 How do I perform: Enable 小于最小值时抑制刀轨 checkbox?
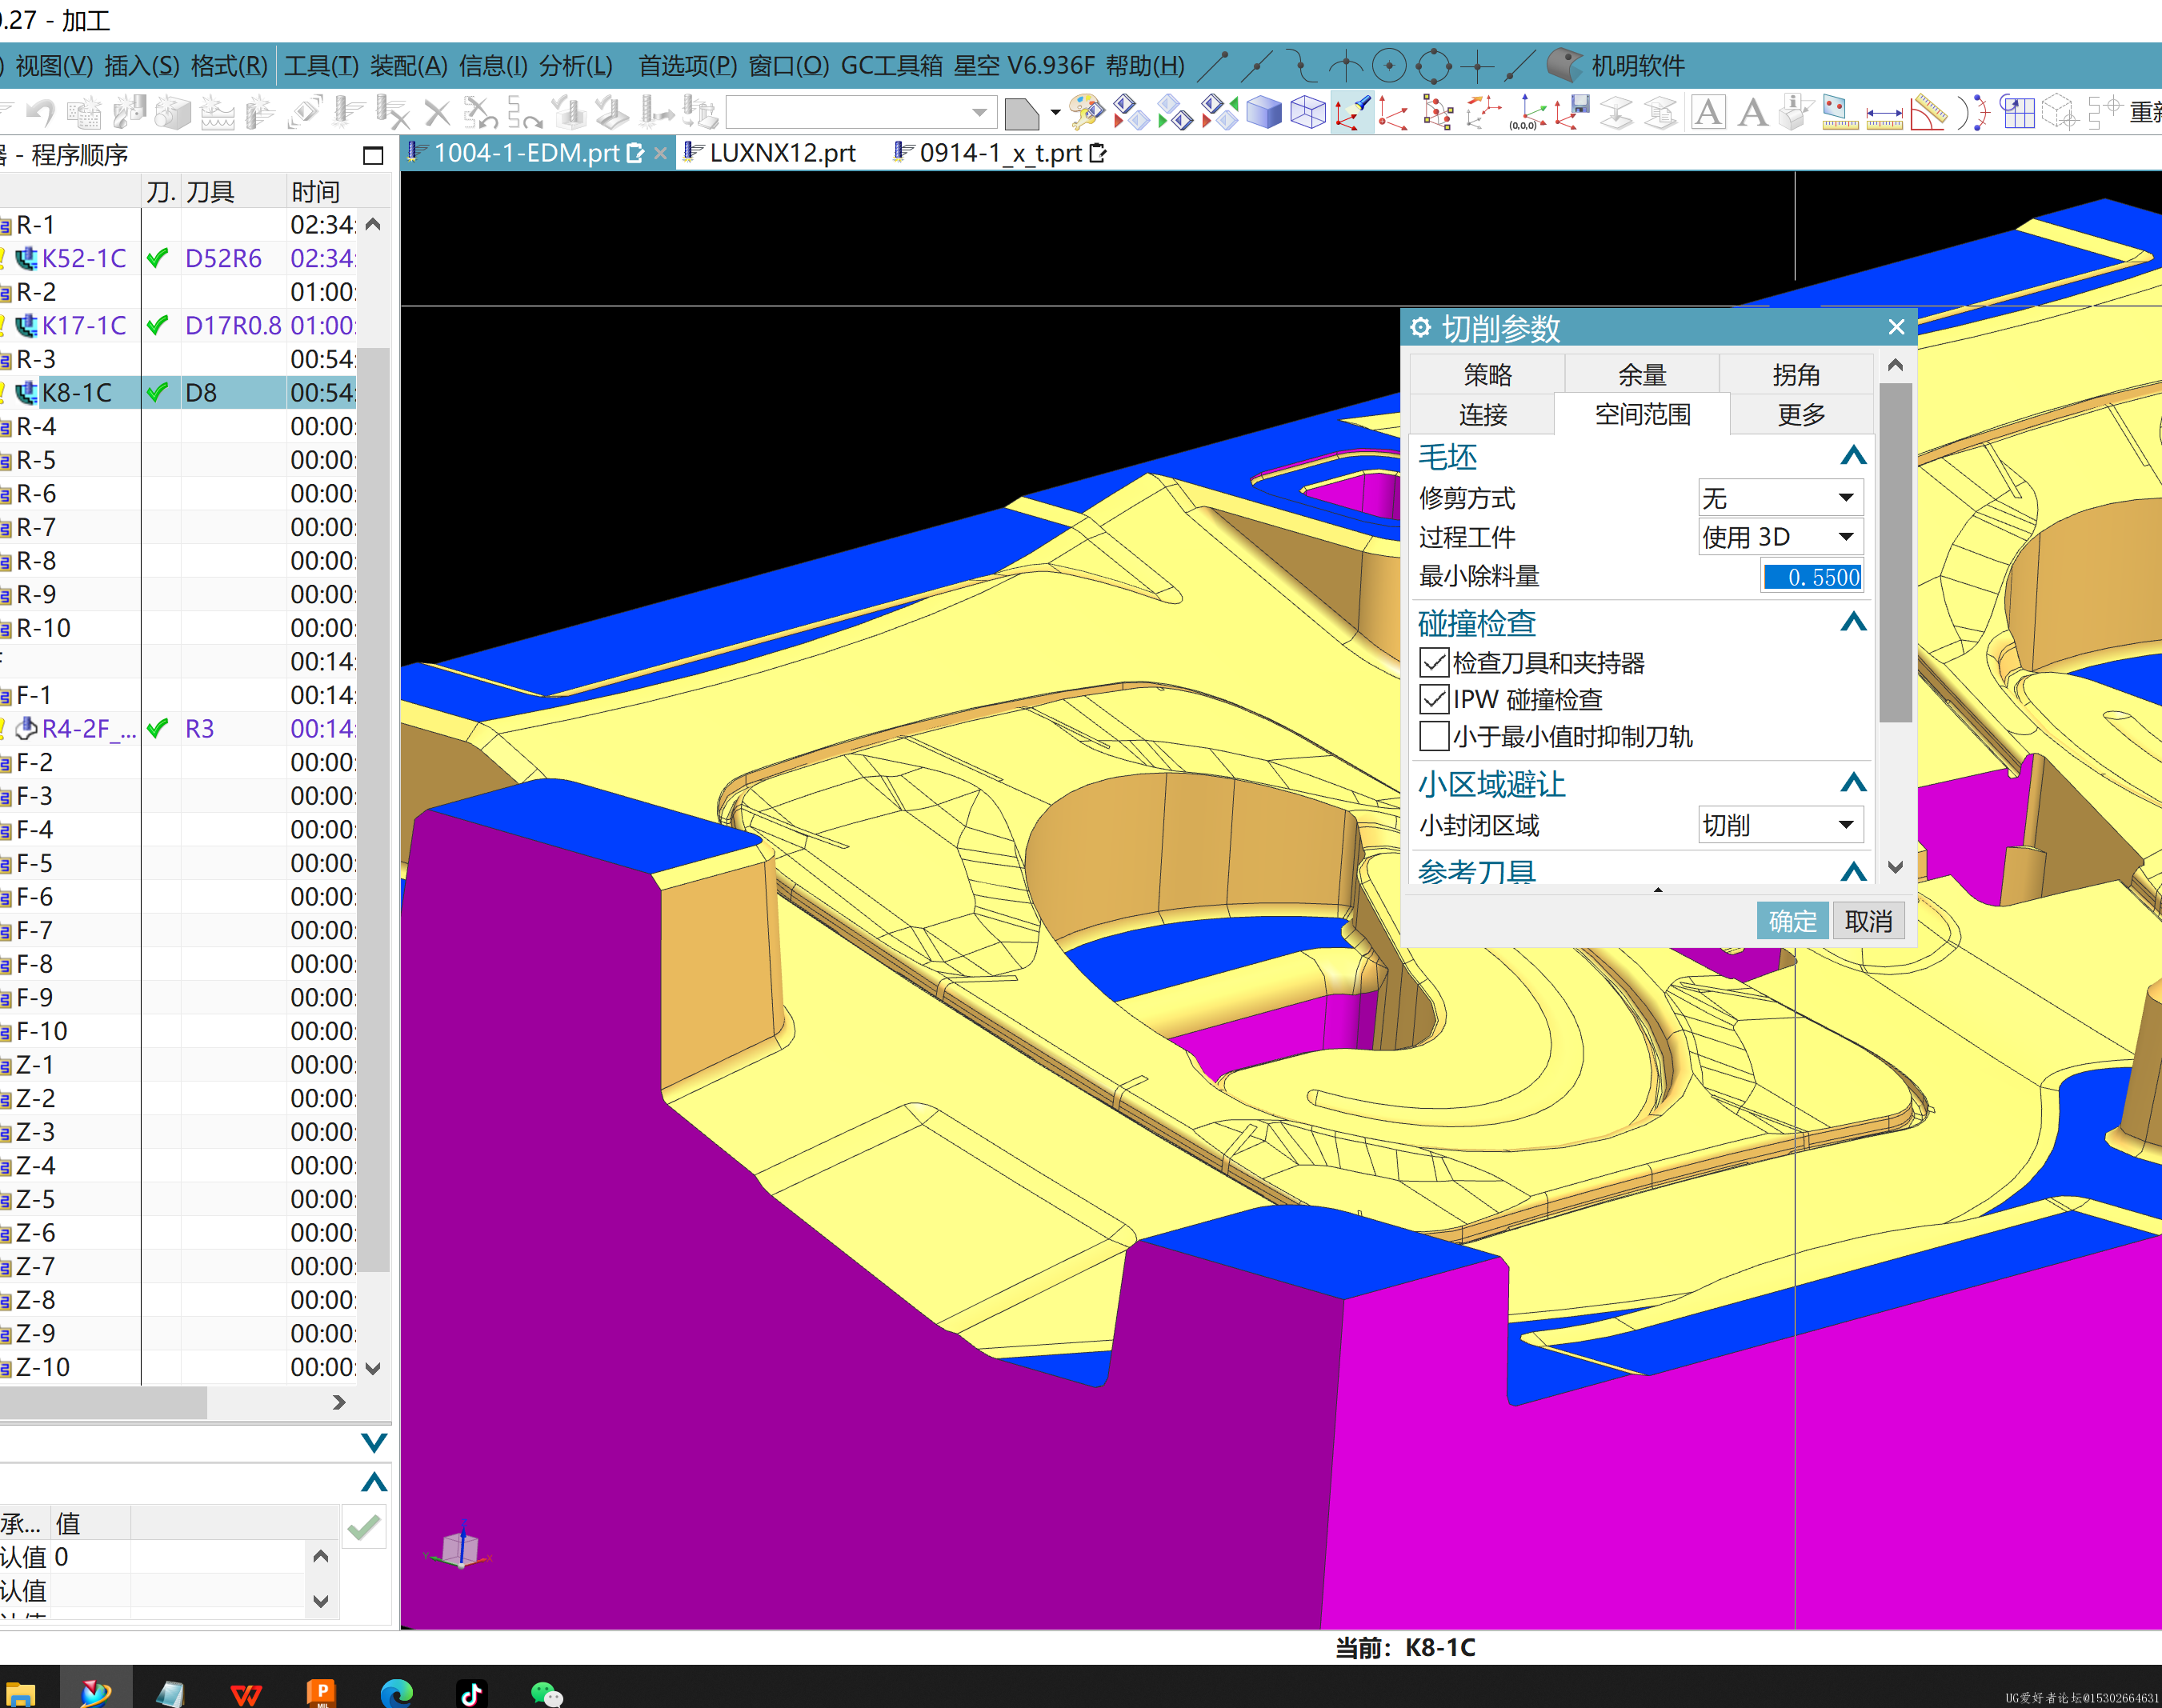[1434, 736]
